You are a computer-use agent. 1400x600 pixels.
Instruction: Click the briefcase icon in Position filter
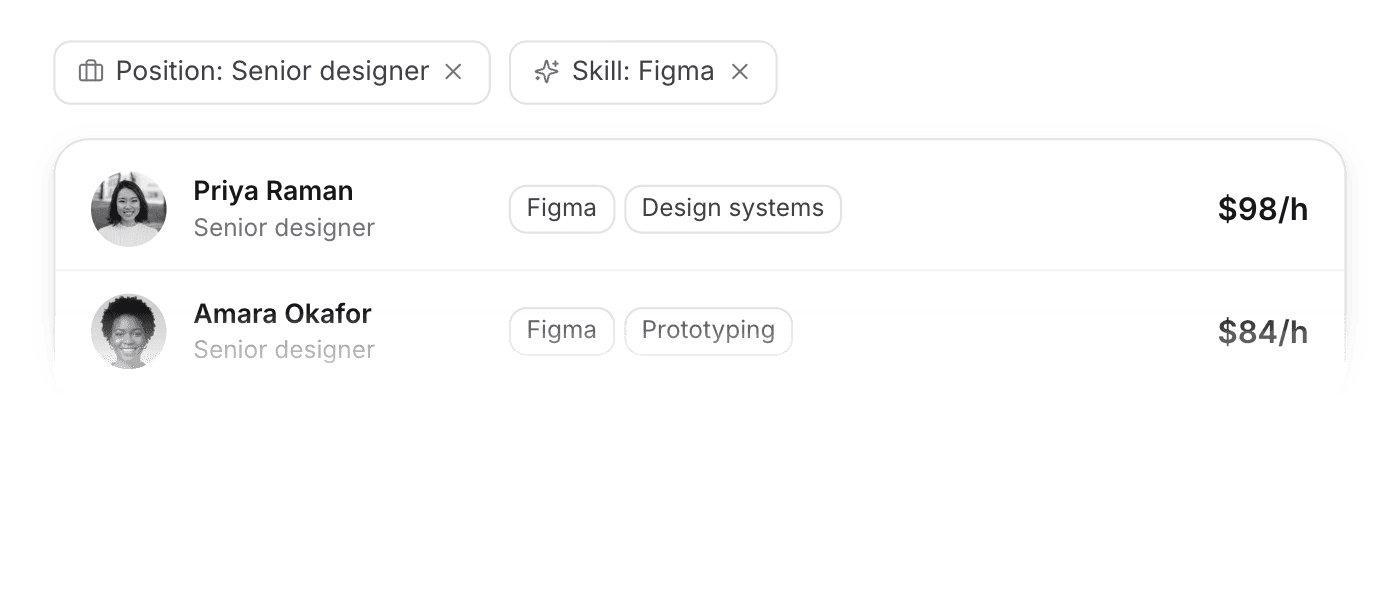[x=91, y=72]
